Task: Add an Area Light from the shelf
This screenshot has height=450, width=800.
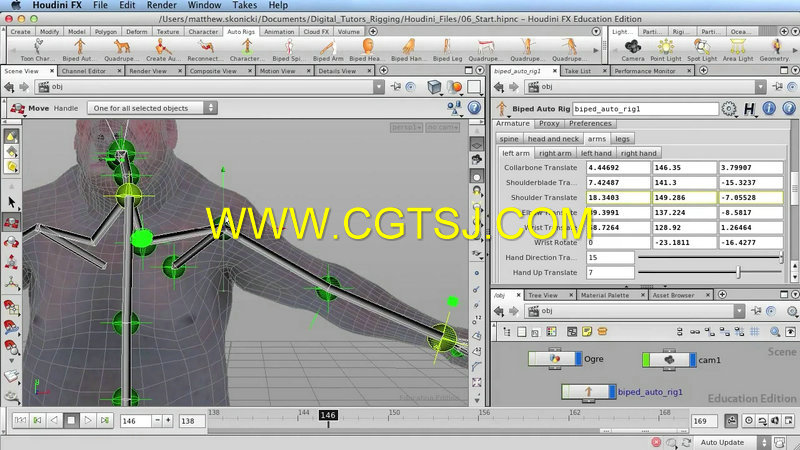Action: 738,50
